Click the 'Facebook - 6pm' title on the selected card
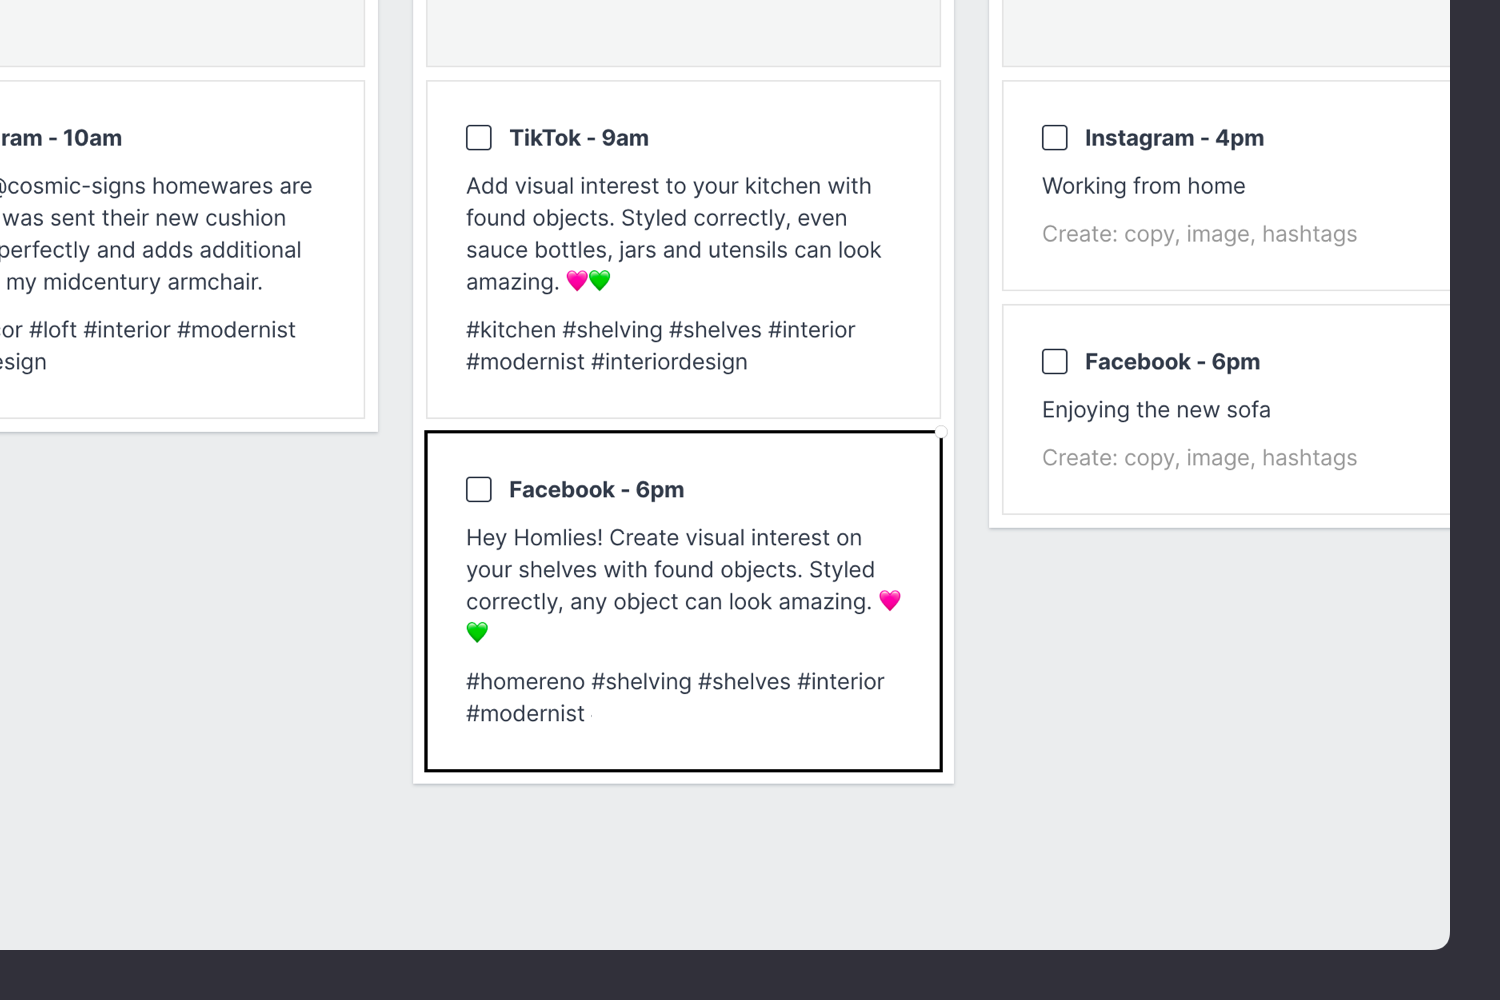This screenshot has width=1500, height=1000. pos(597,489)
